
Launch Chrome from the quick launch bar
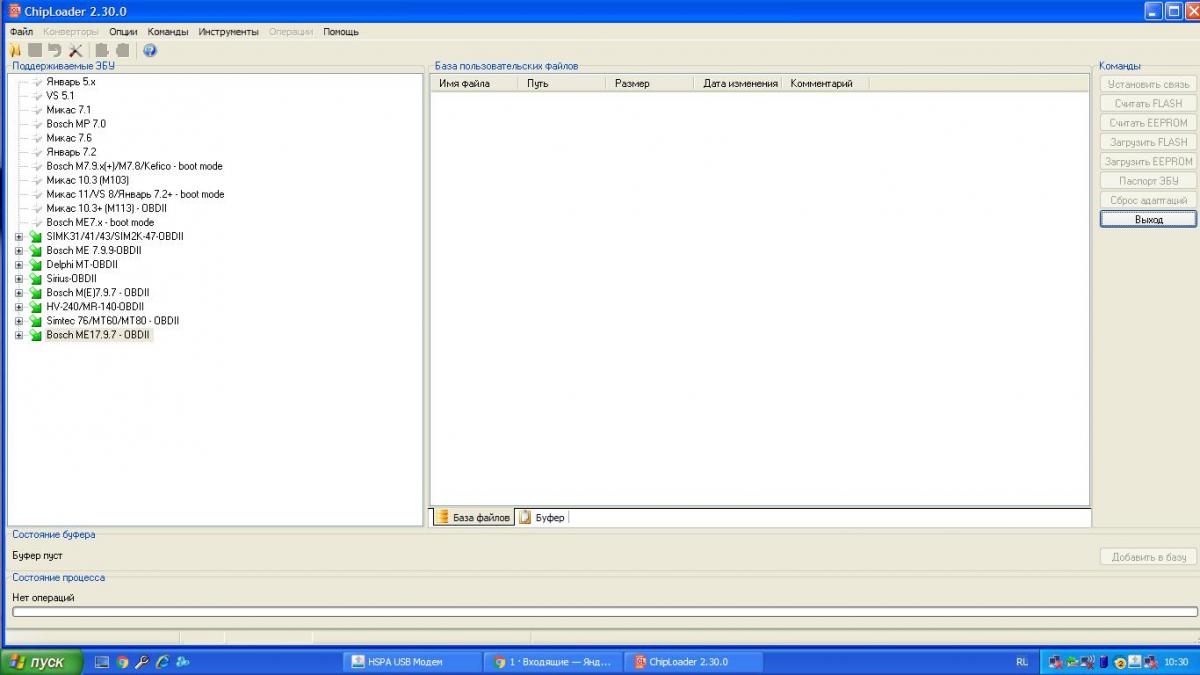tap(122, 662)
